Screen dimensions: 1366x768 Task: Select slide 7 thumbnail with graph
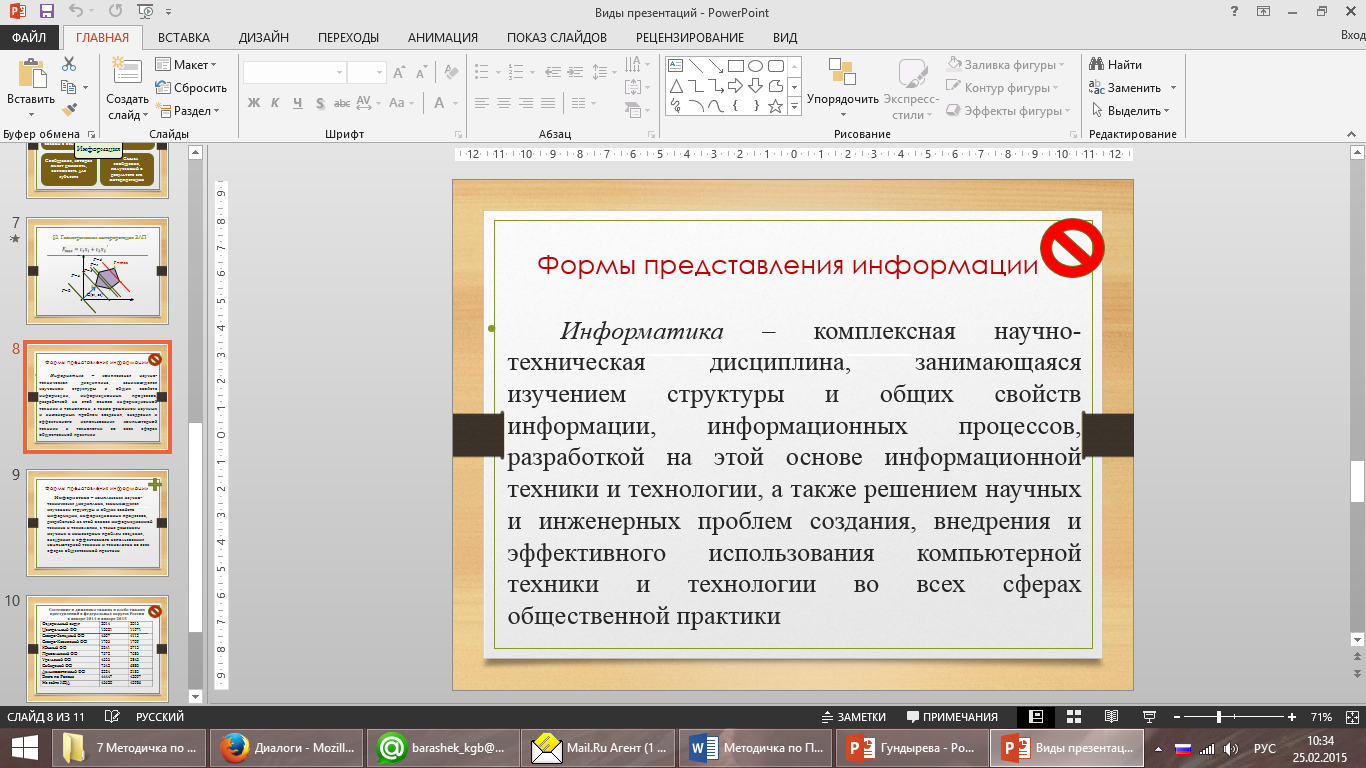(x=97, y=271)
